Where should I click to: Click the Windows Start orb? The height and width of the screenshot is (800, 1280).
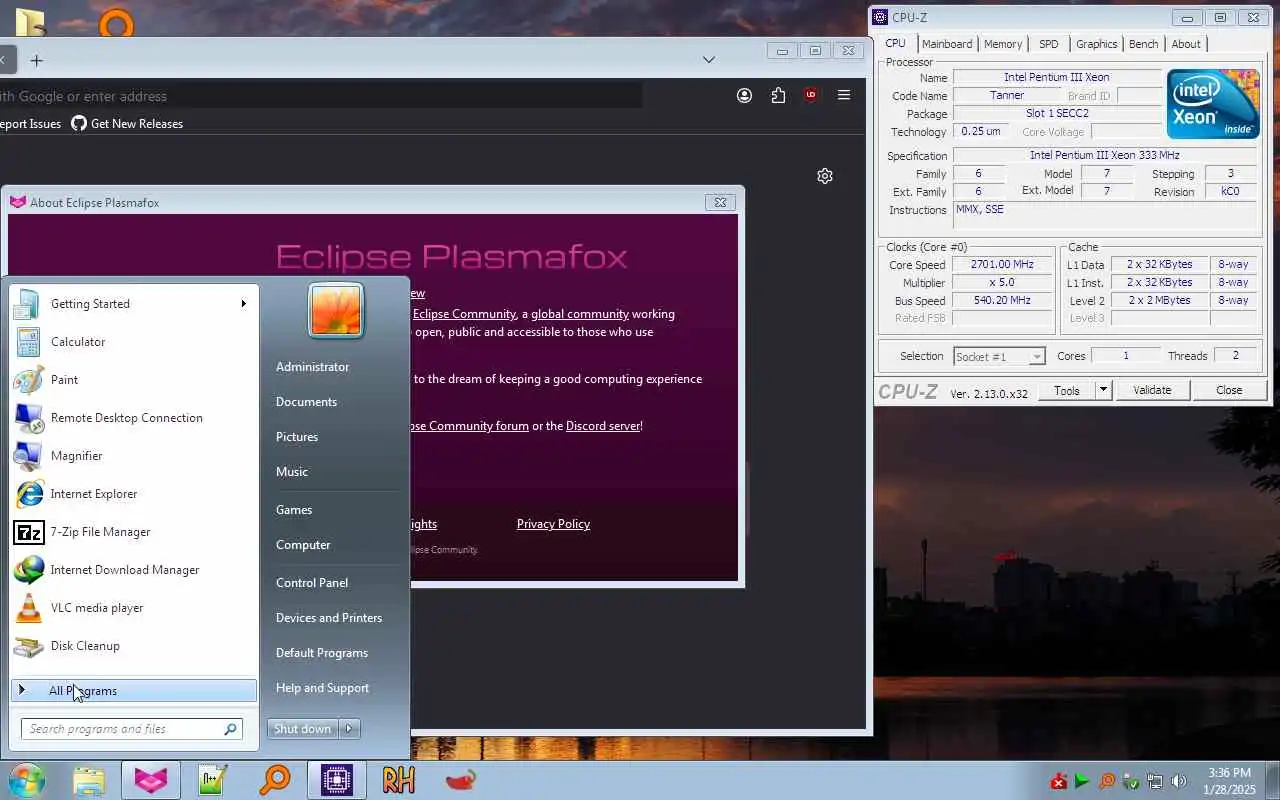click(x=26, y=780)
